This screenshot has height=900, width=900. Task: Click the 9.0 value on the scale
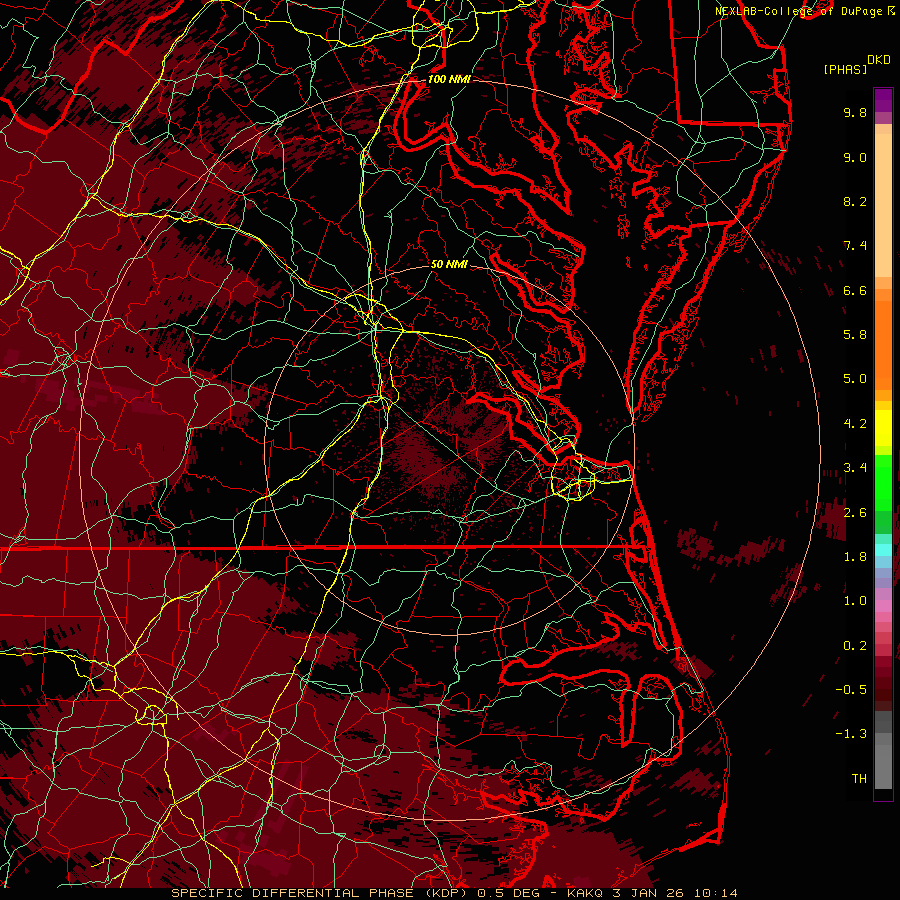pyautogui.click(x=855, y=157)
